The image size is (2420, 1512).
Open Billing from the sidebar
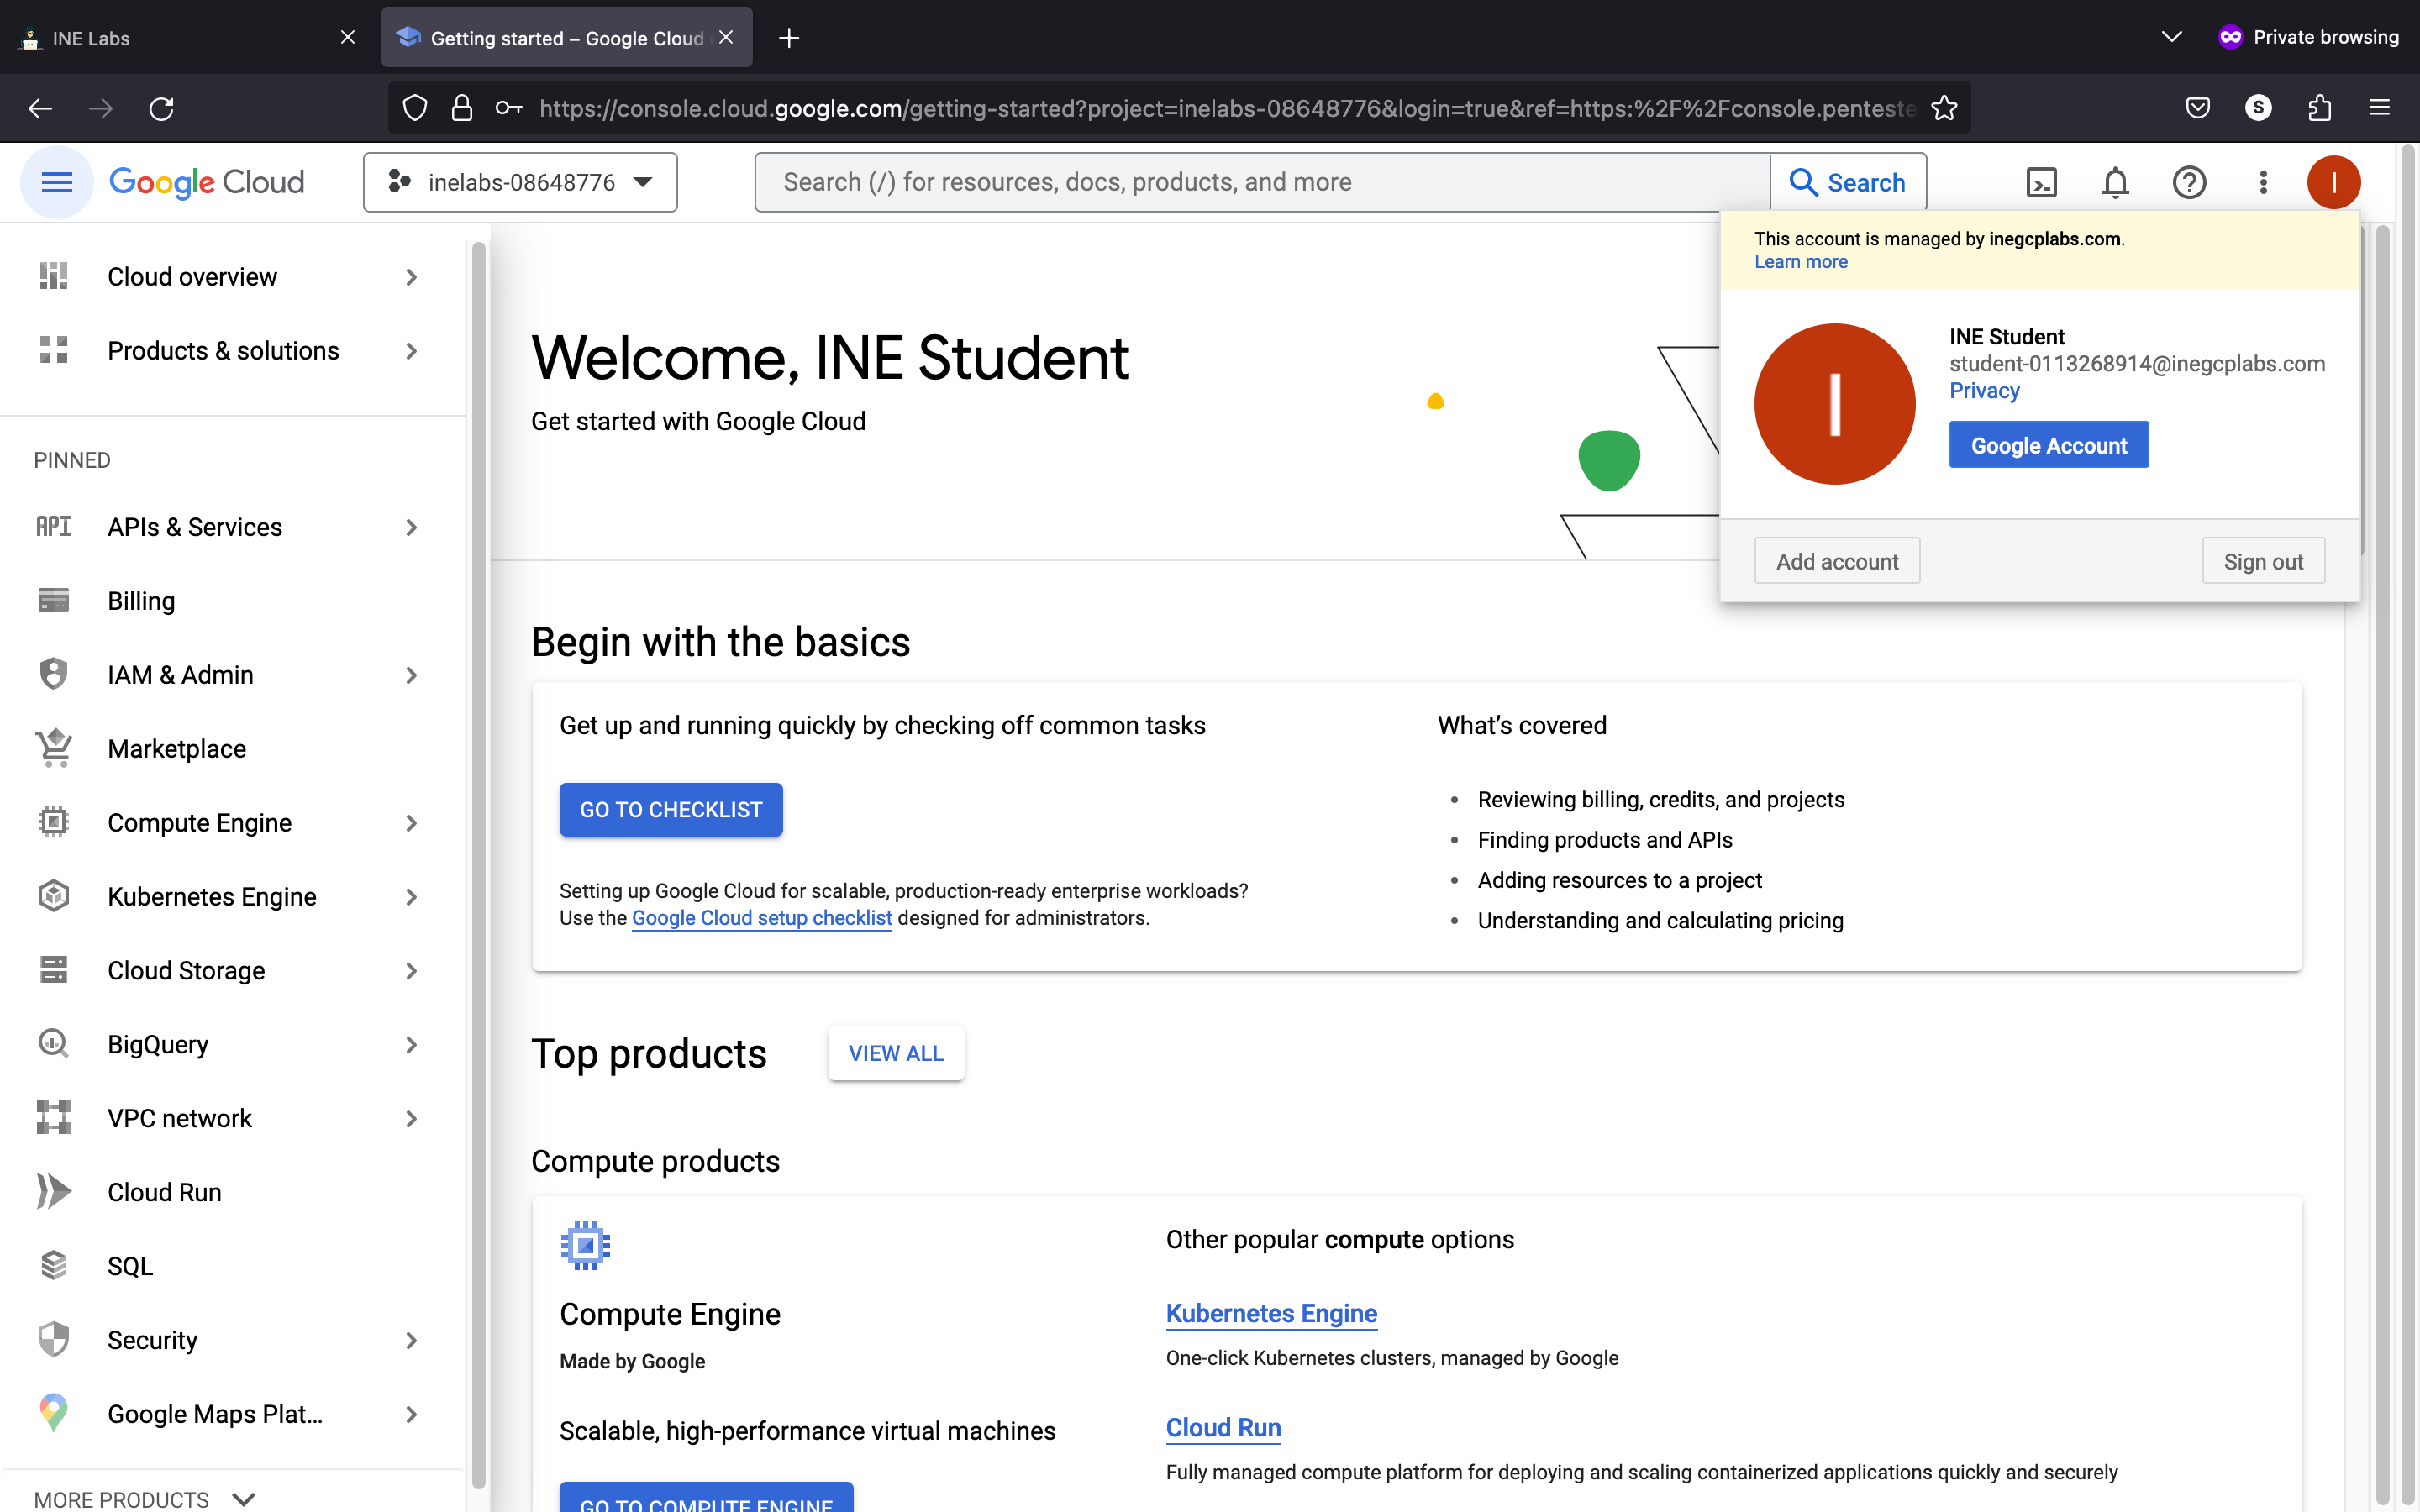pyautogui.click(x=232, y=601)
